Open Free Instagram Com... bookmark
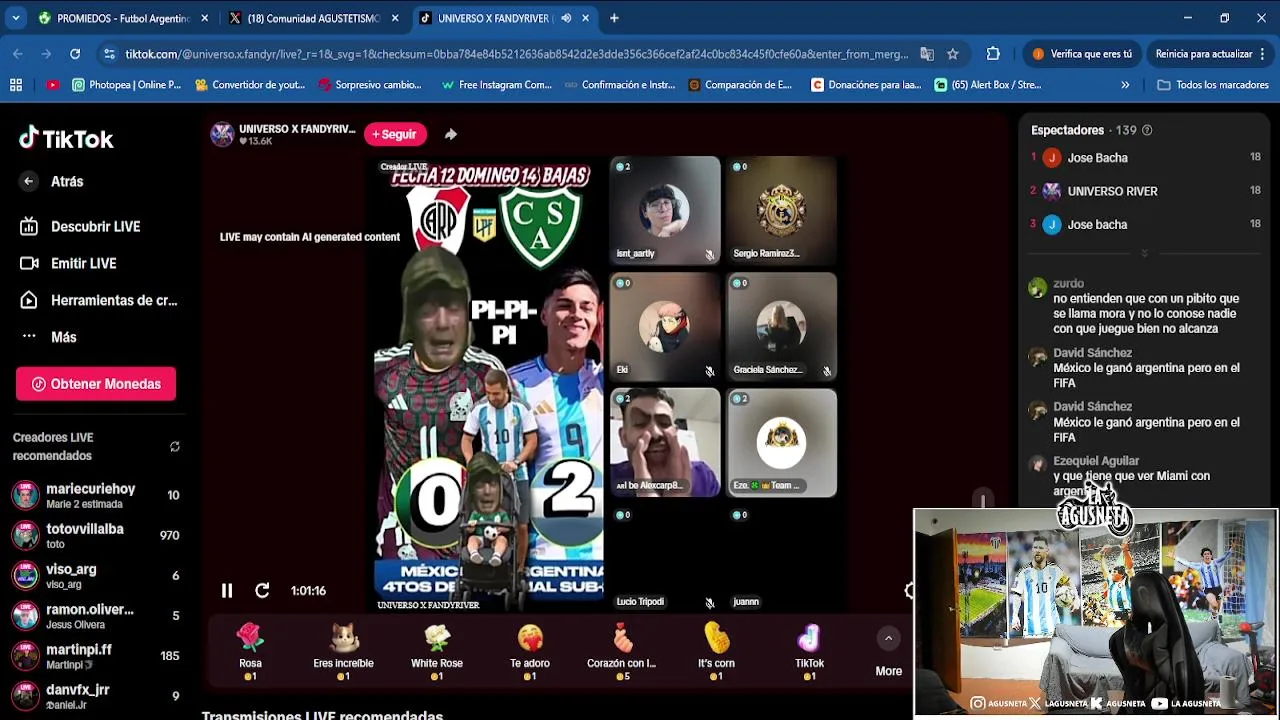The image size is (1280, 720). pyautogui.click(x=496, y=85)
